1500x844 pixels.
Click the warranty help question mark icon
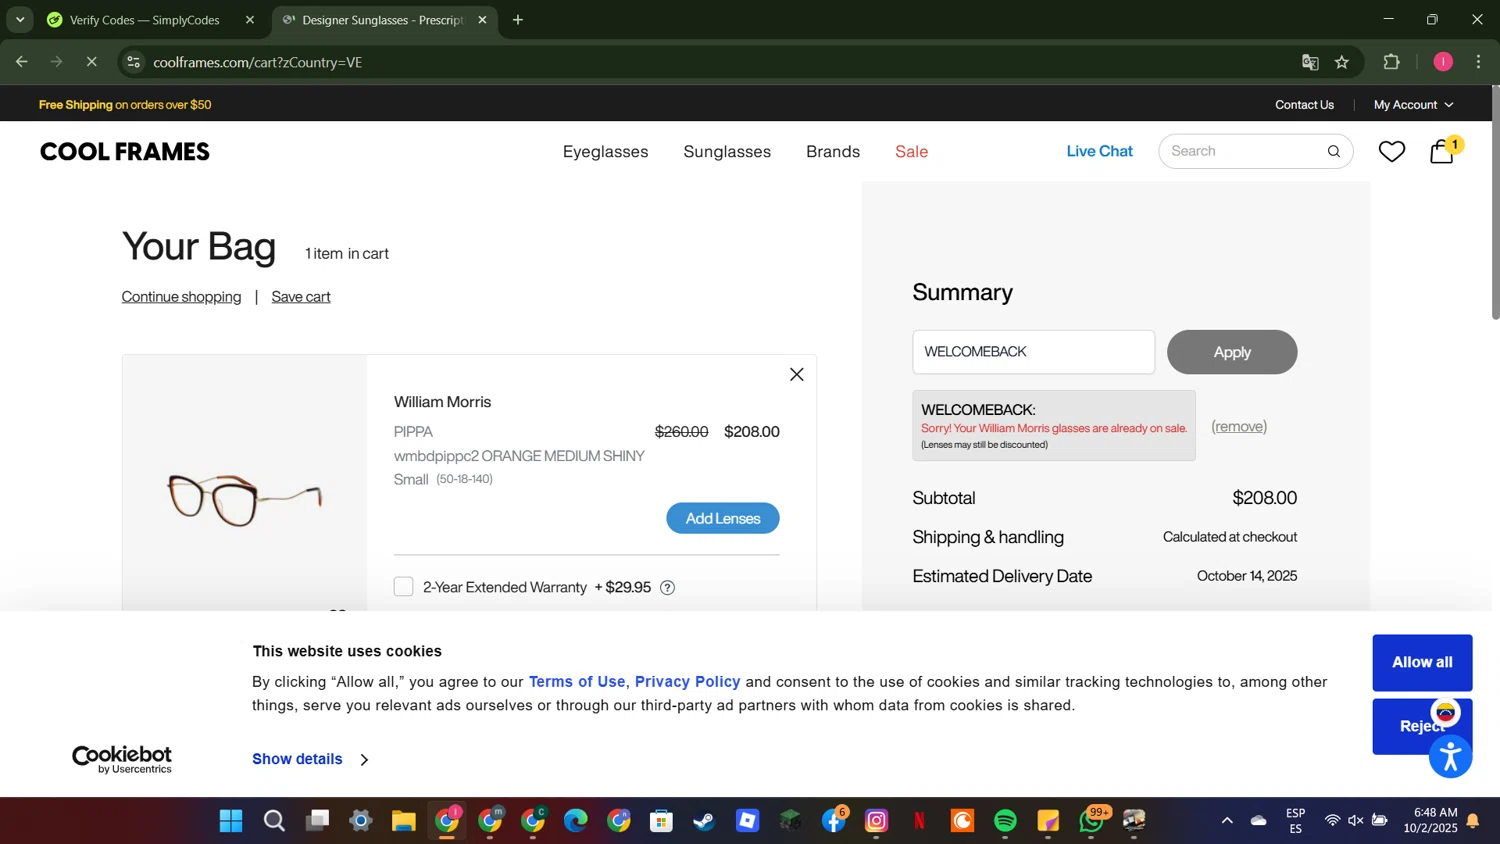667,587
